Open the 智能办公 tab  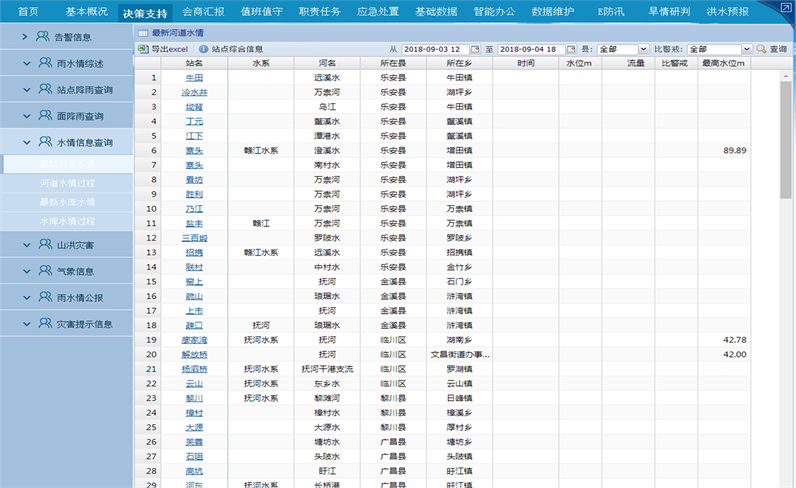click(x=494, y=12)
